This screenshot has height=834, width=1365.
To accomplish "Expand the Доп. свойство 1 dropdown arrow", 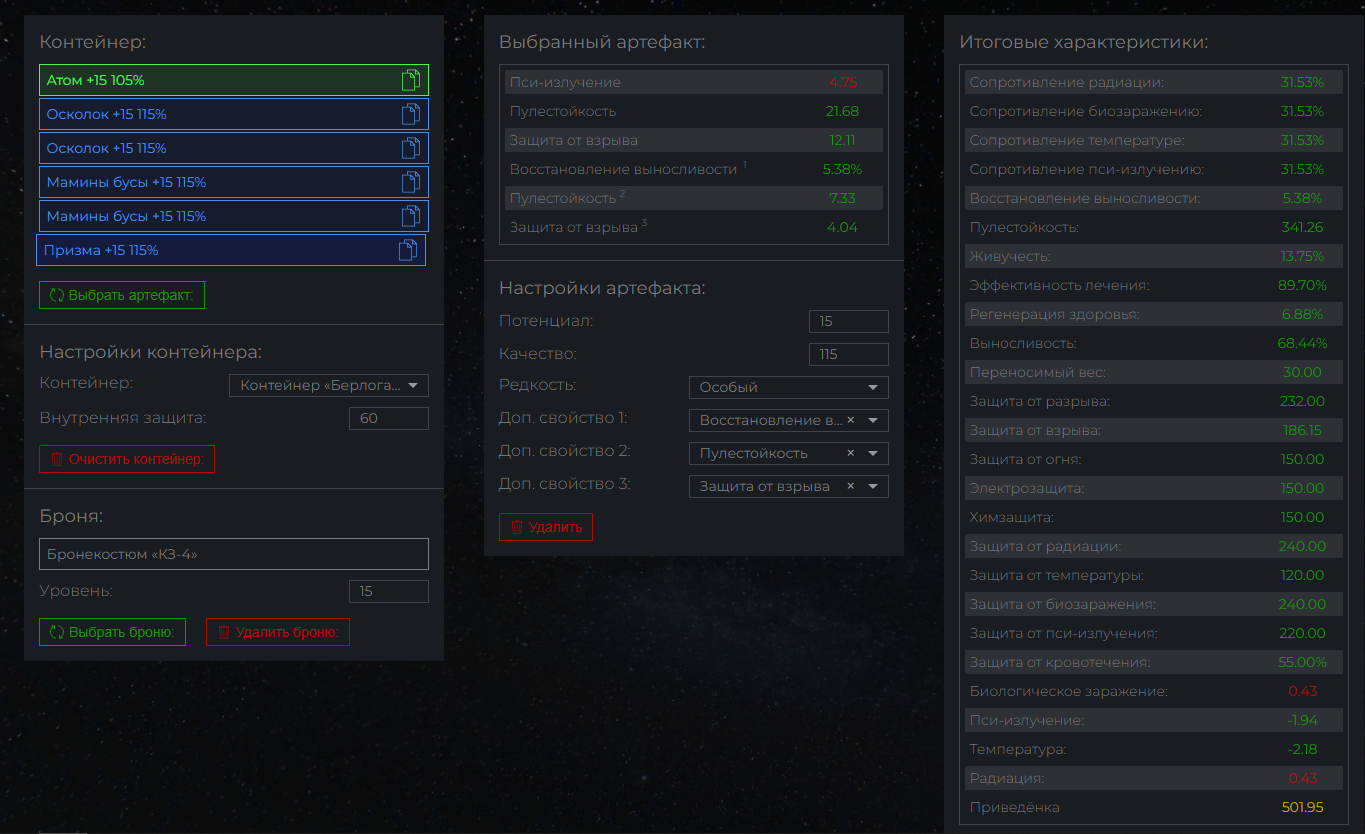I will tap(873, 421).
